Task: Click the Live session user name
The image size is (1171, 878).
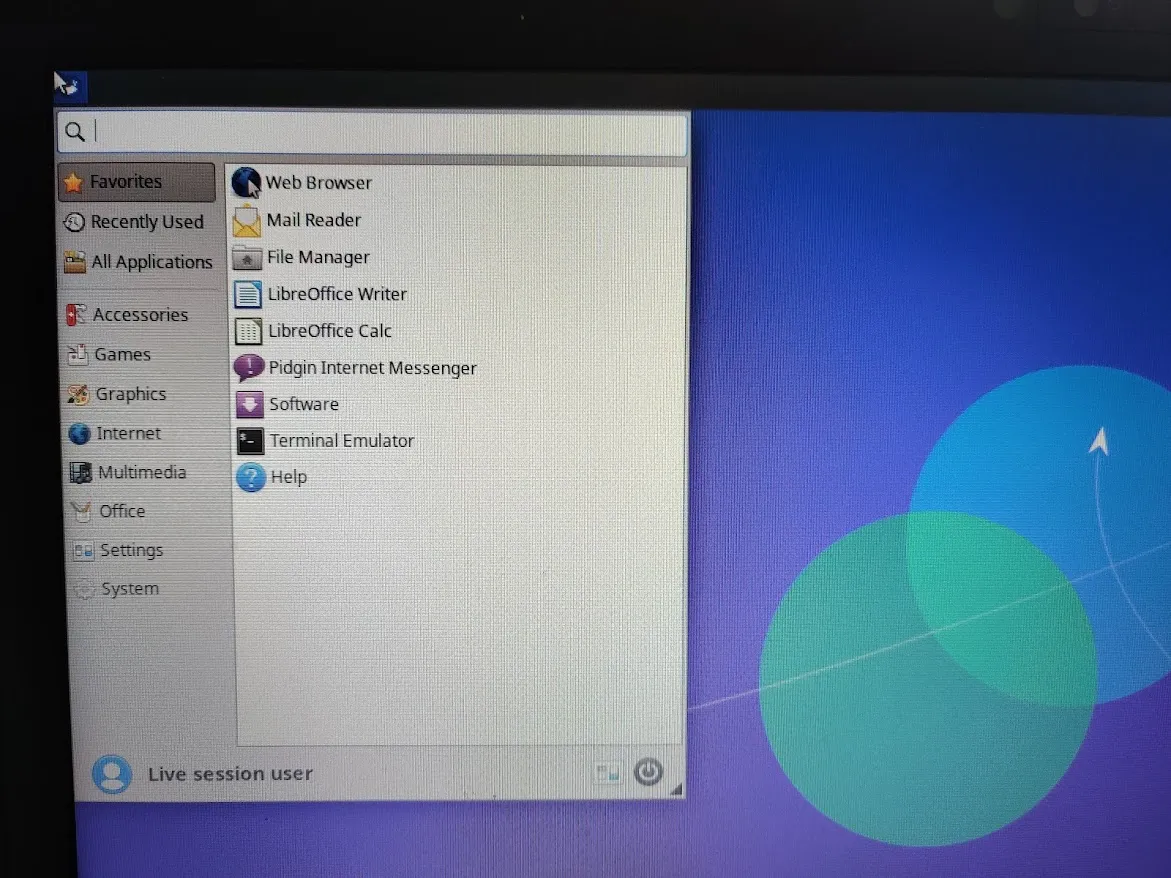Action: pyautogui.click(x=230, y=774)
